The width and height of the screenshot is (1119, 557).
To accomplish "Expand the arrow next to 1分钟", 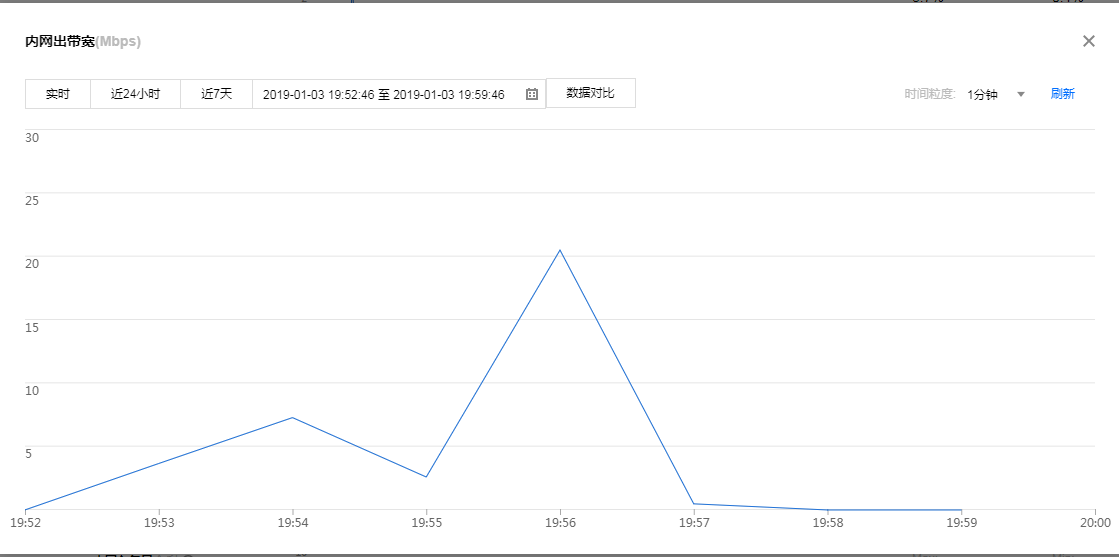I will pyautogui.click(x=1021, y=94).
